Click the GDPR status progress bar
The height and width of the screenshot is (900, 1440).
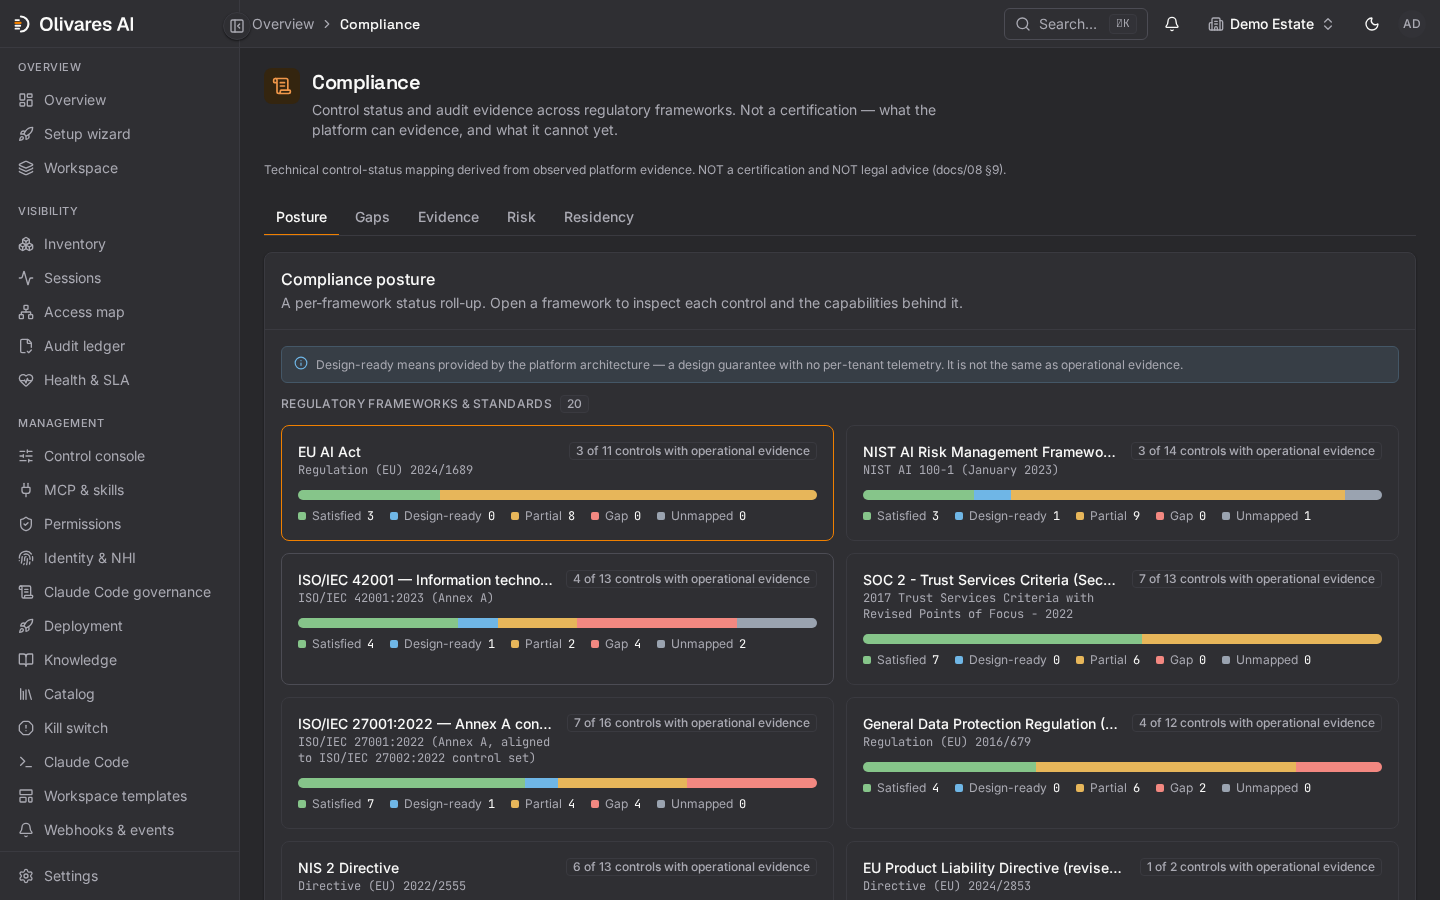(x=1122, y=767)
